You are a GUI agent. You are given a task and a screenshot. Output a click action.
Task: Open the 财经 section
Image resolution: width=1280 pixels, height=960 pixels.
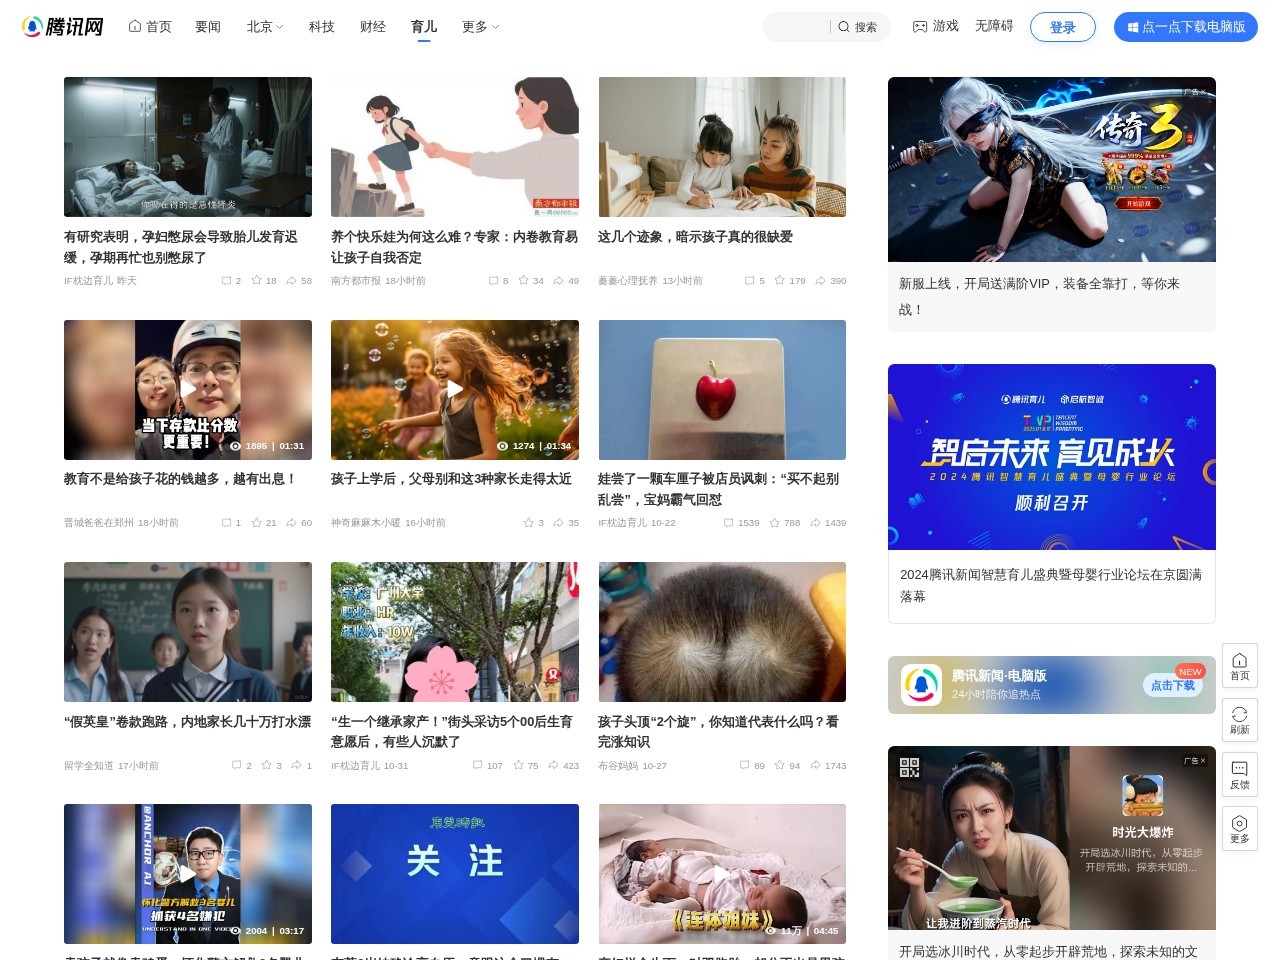[x=373, y=27]
